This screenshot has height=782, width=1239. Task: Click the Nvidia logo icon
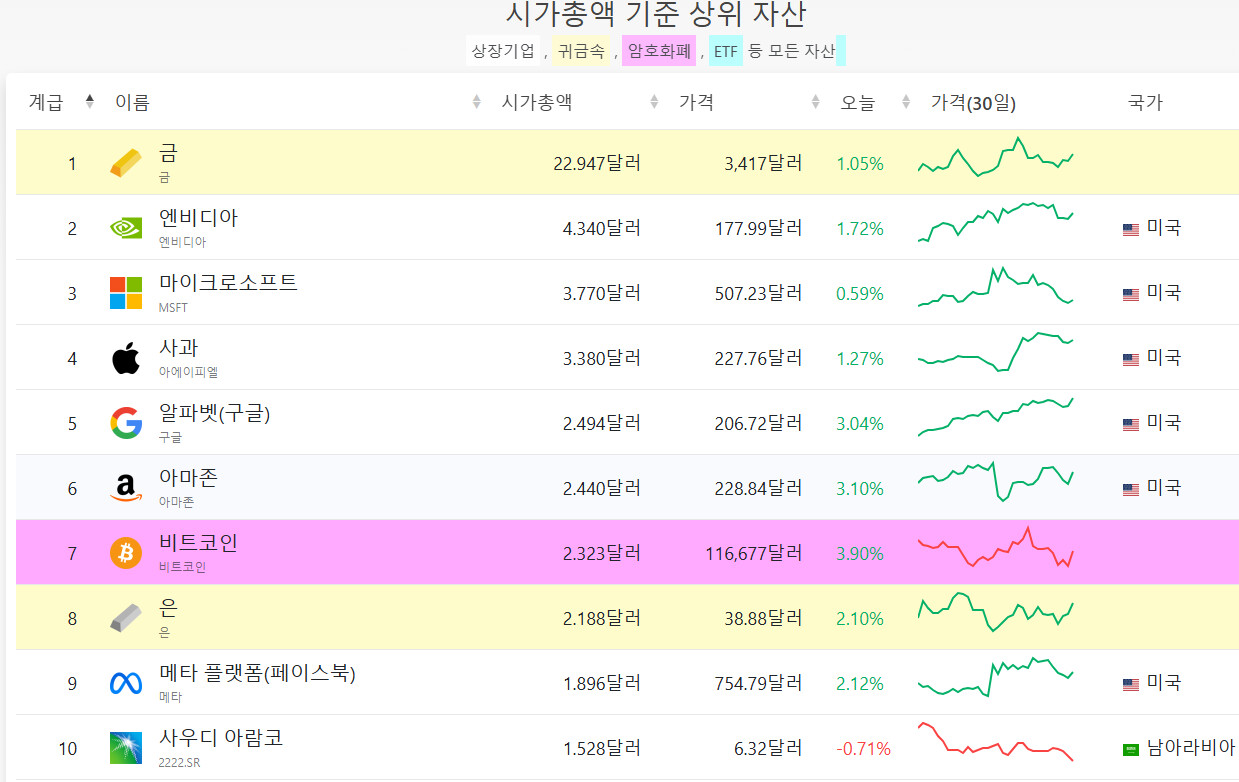coord(126,228)
